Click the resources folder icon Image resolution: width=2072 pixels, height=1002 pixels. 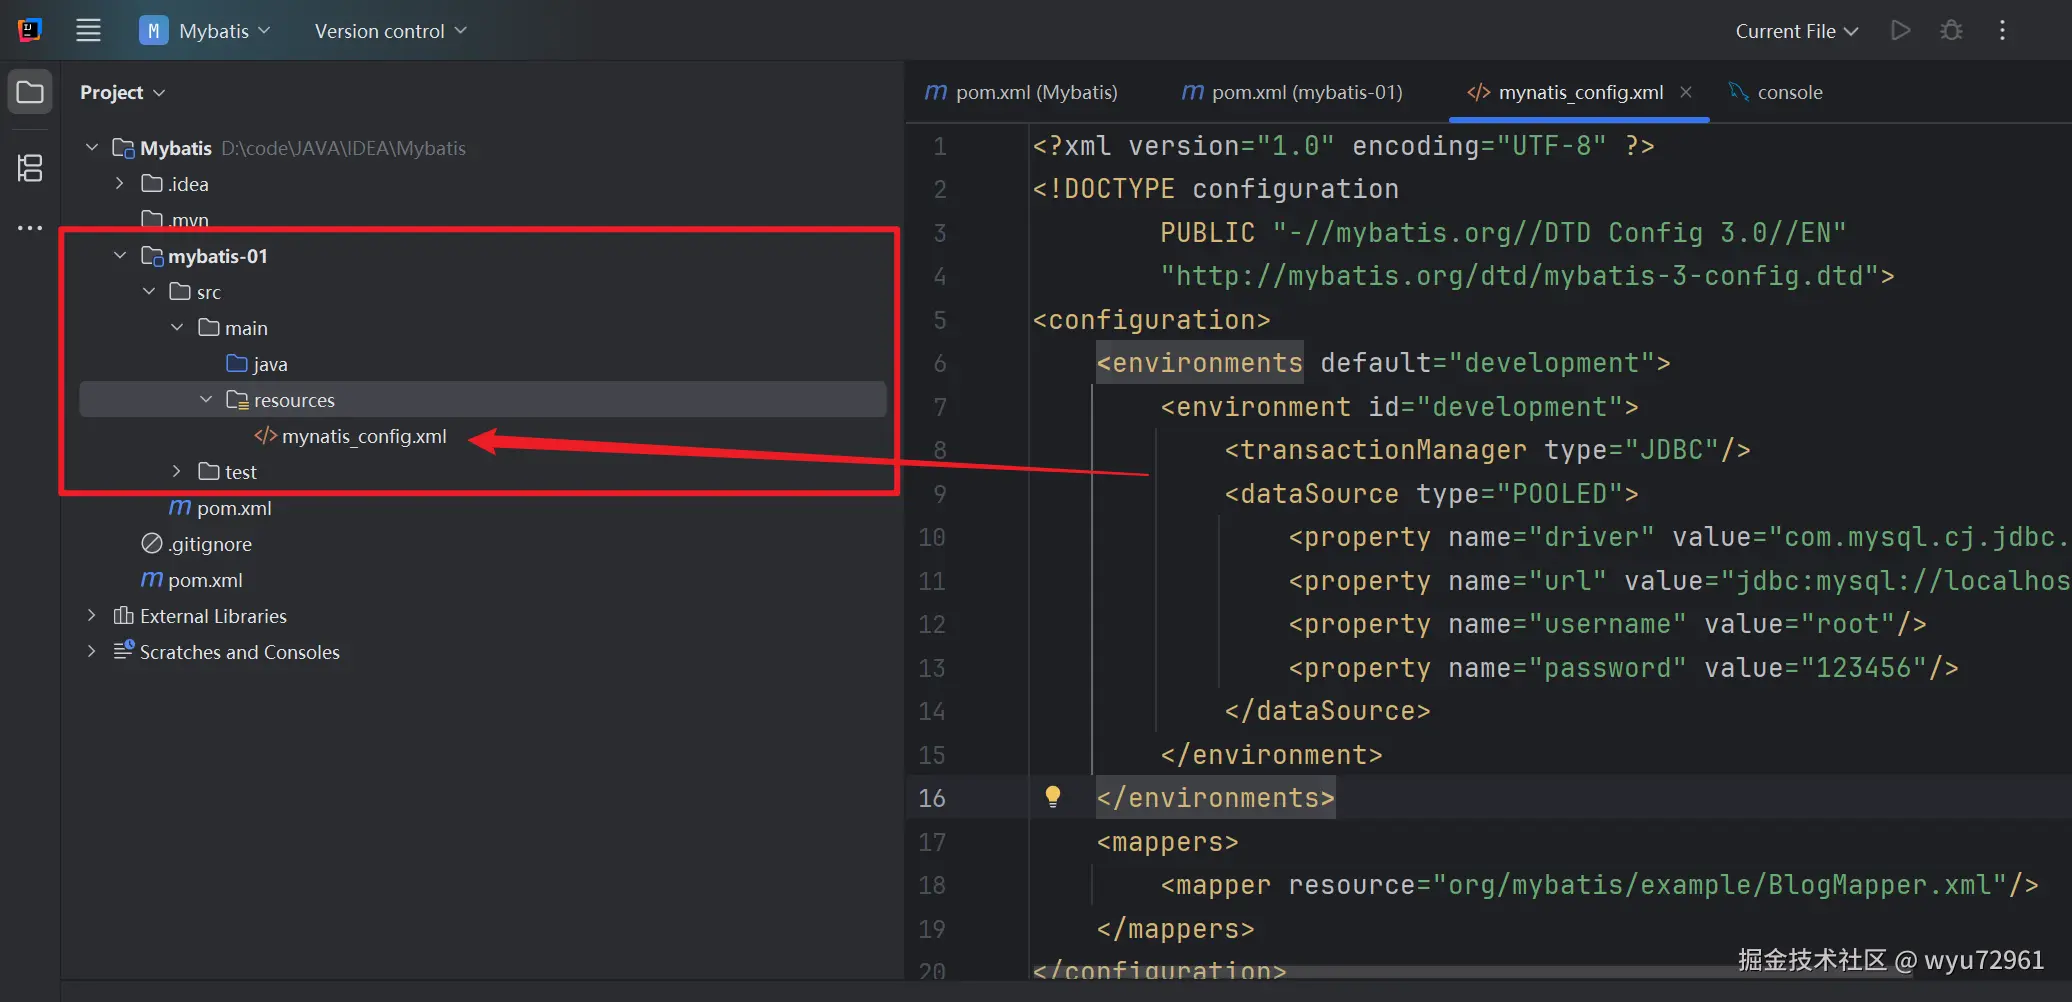pos(237,400)
